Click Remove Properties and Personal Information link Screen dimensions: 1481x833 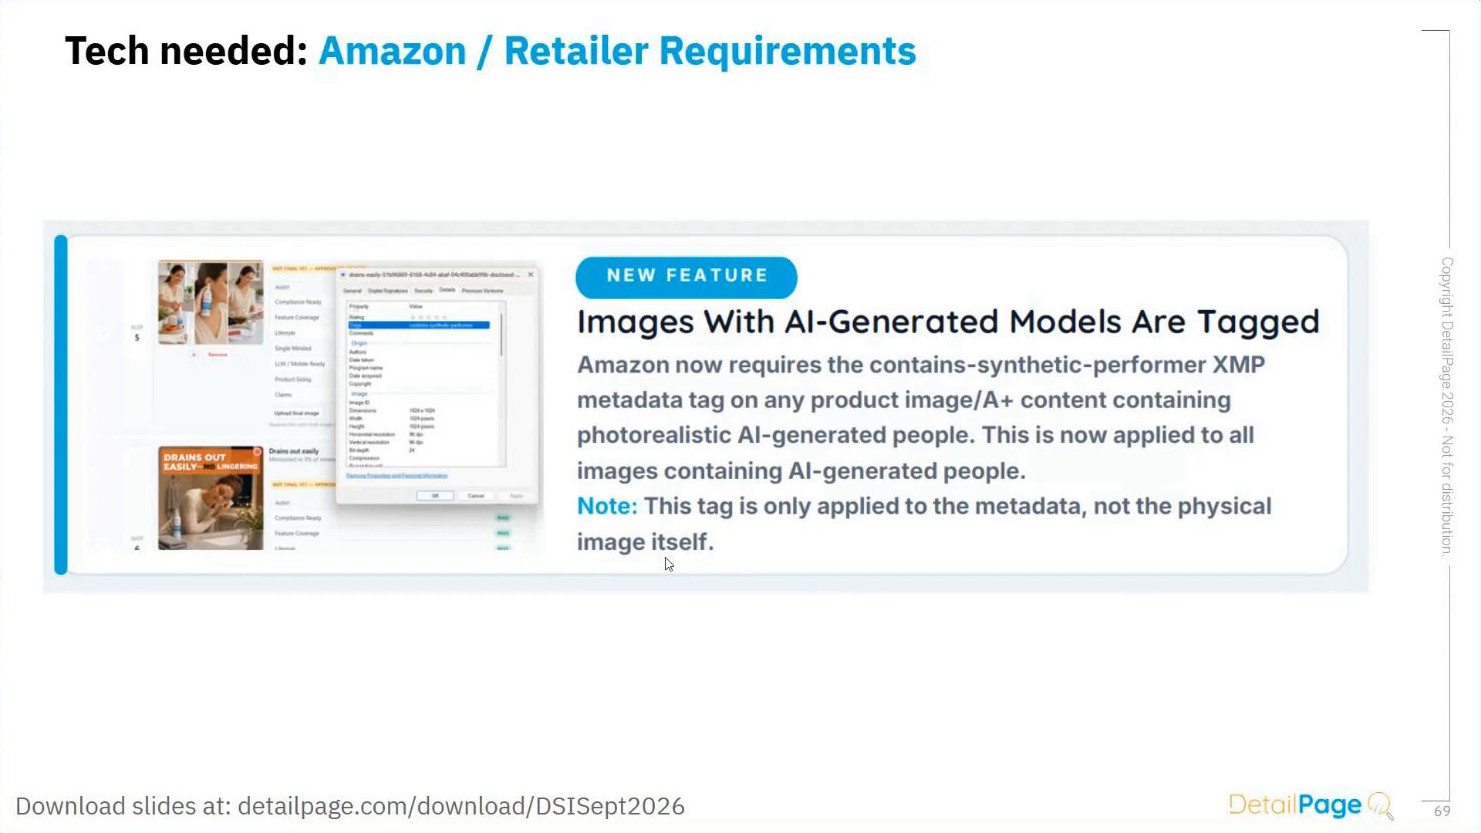click(397, 476)
